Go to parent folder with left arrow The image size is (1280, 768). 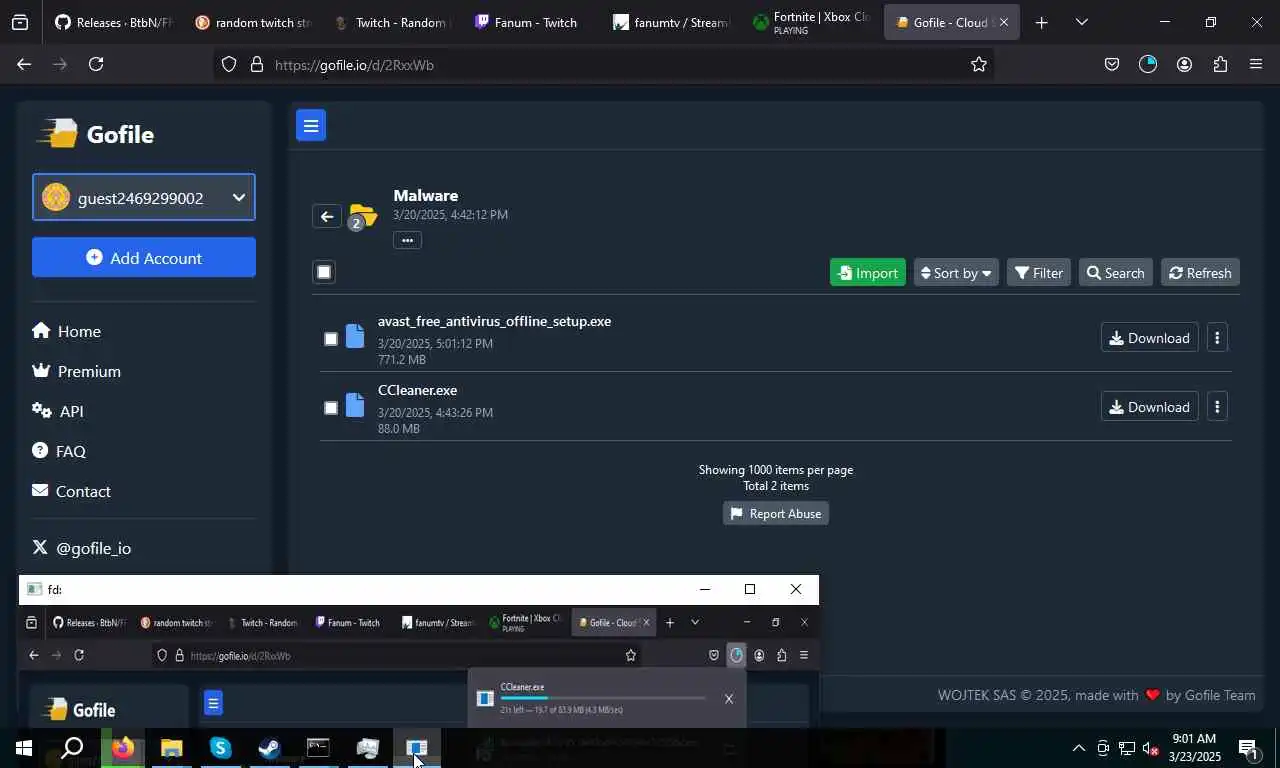[327, 216]
